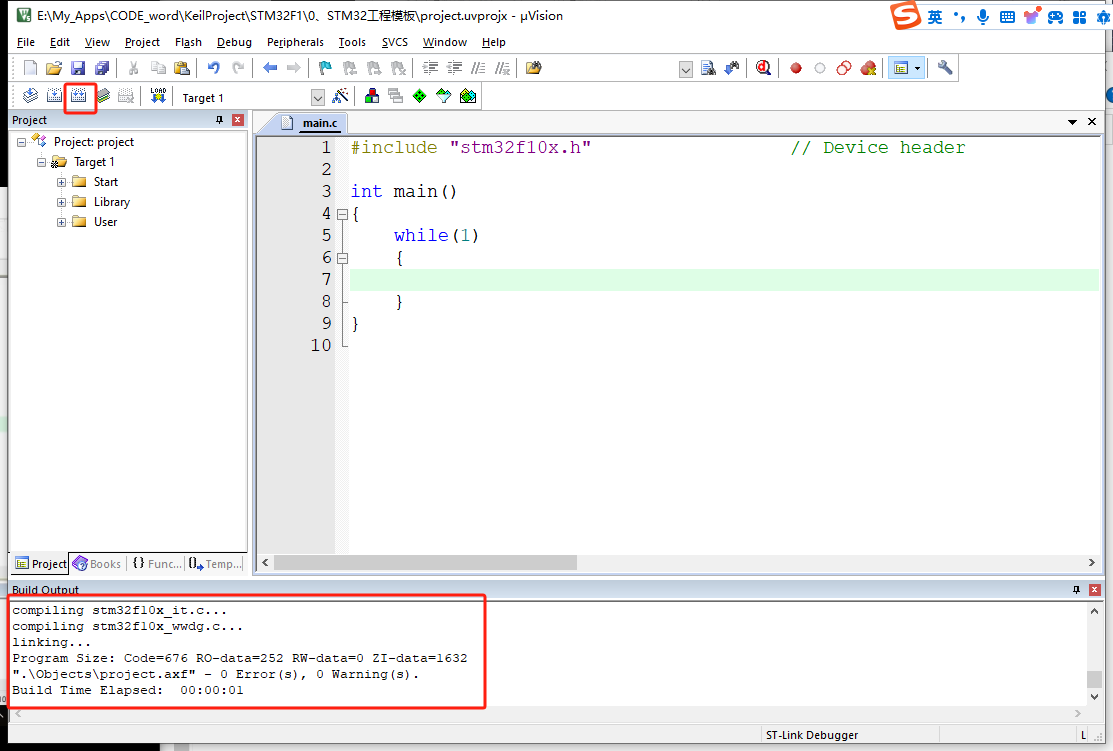Insert a bookmark with the flag icon
The image size is (1113, 751).
(x=325, y=68)
